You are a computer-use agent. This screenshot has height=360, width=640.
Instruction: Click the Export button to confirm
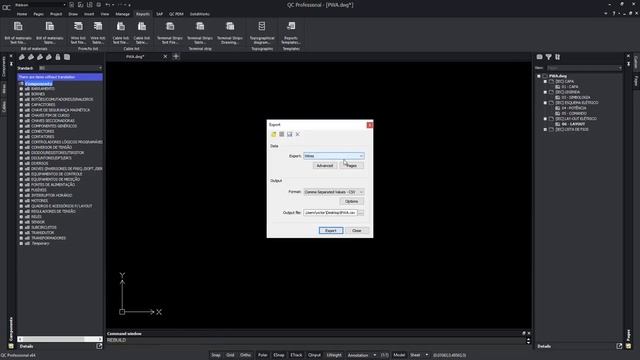coord(331,231)
